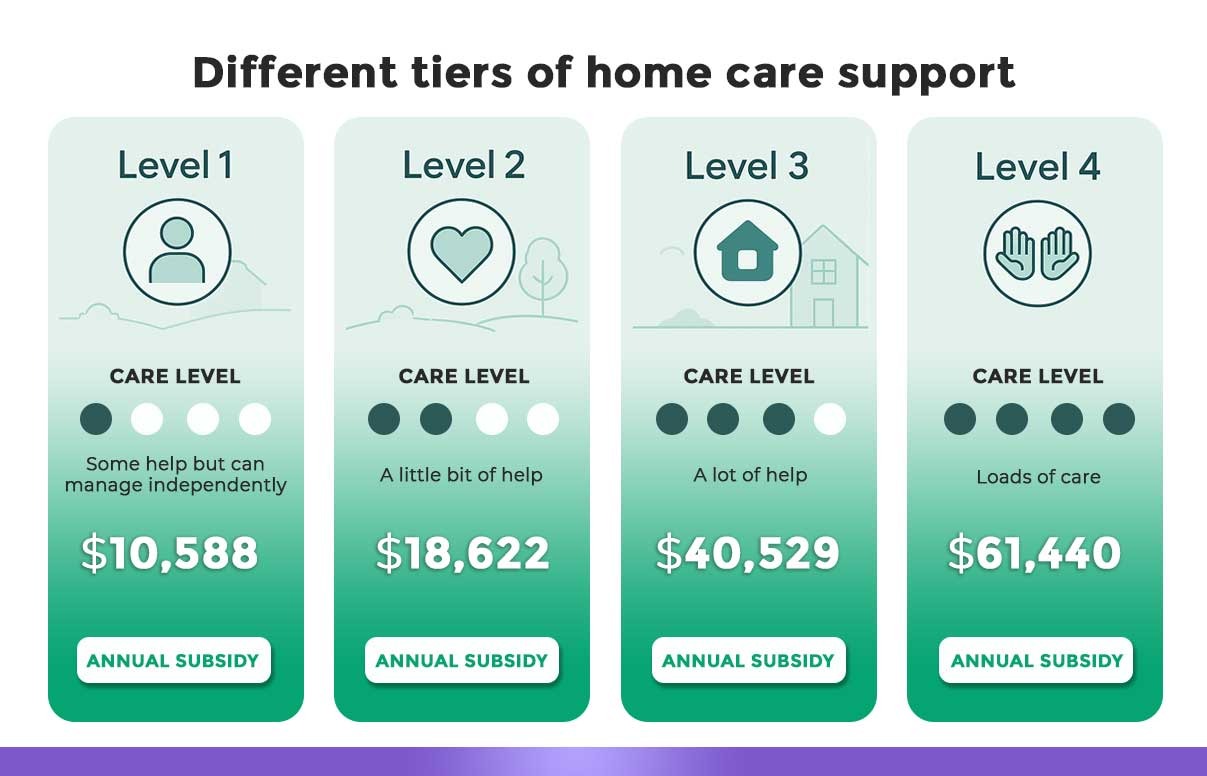Click the 'Different tiers of home care support' title
Screen dimensions: 1207x776
(x=603, y=72)
